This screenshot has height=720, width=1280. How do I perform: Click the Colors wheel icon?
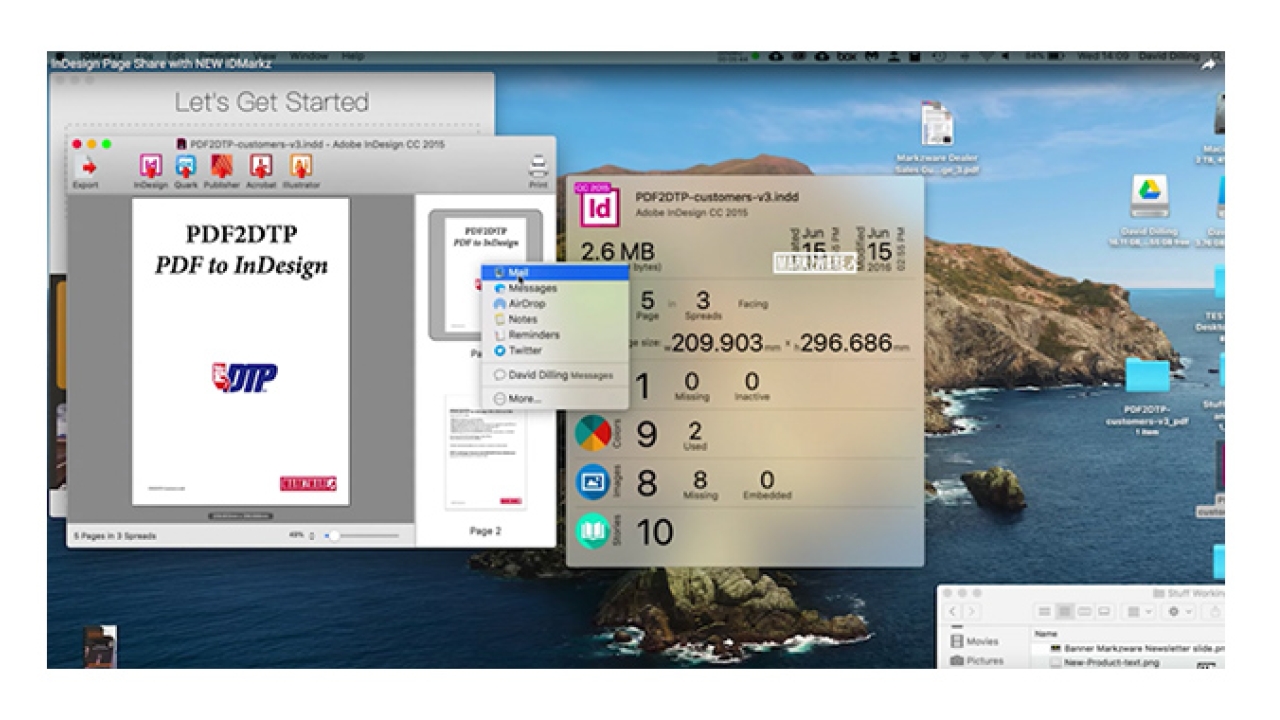(593, 434)
